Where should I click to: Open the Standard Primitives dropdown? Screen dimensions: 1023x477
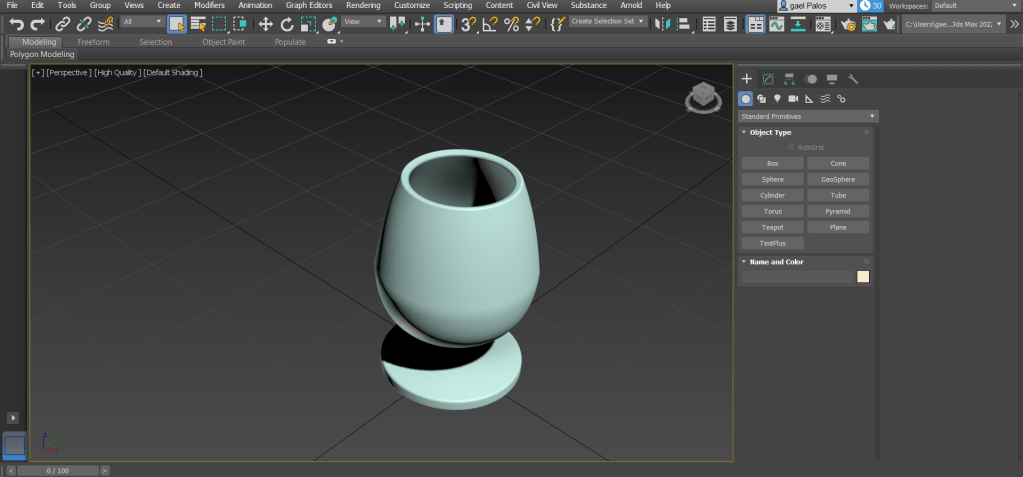(x=807, y=116)
